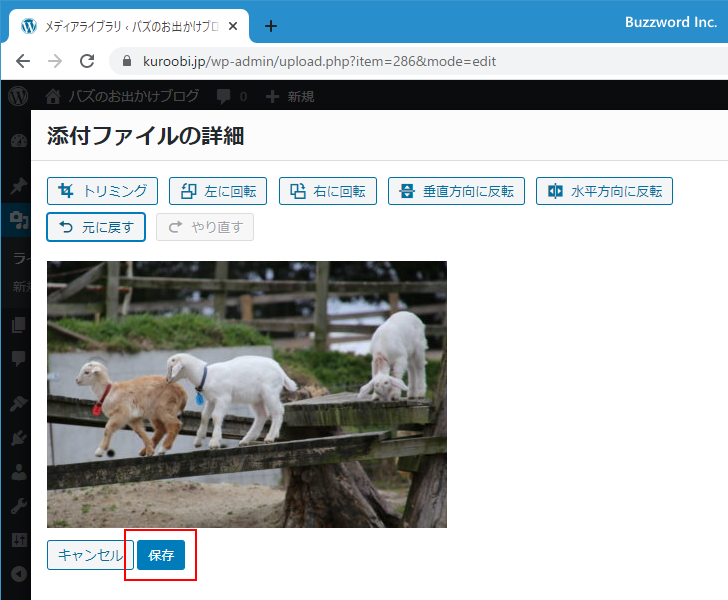Viewport: 728px width, 600px height.
Task: Open the Posts pin icon in the sidebar
Action: (x=18, y=185)
